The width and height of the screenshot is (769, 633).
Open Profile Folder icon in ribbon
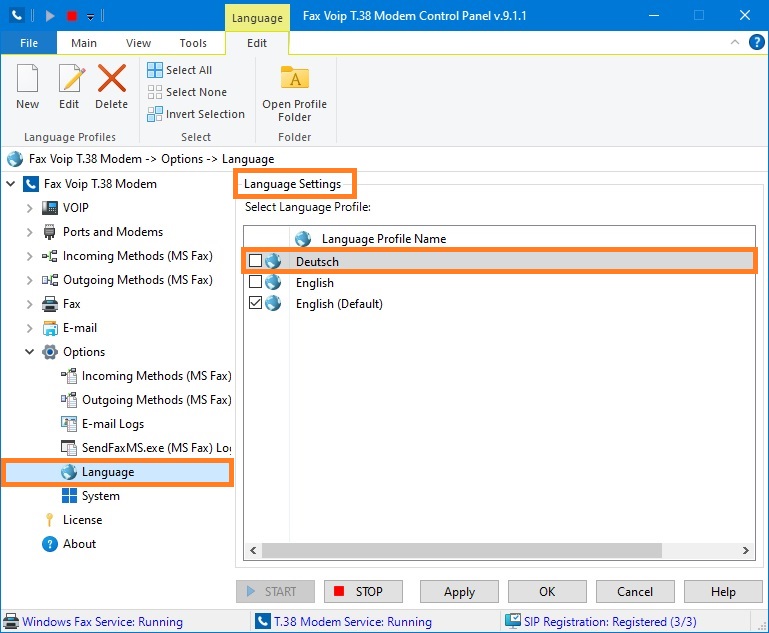(295, 77)
